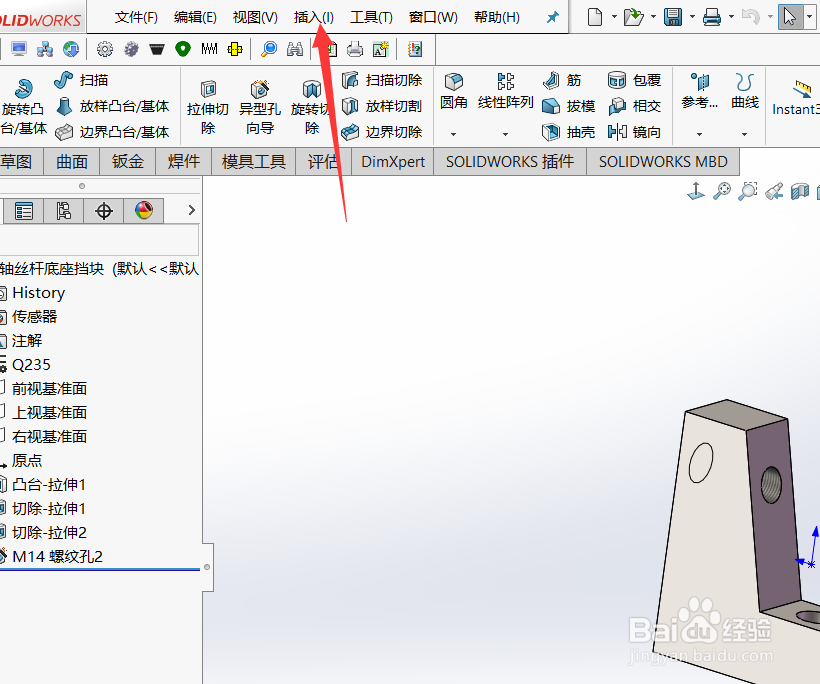Switch to the DimXpert tab
Image resolution: width=820 pixels, height=684 pixels.
[x=393, y=162]
